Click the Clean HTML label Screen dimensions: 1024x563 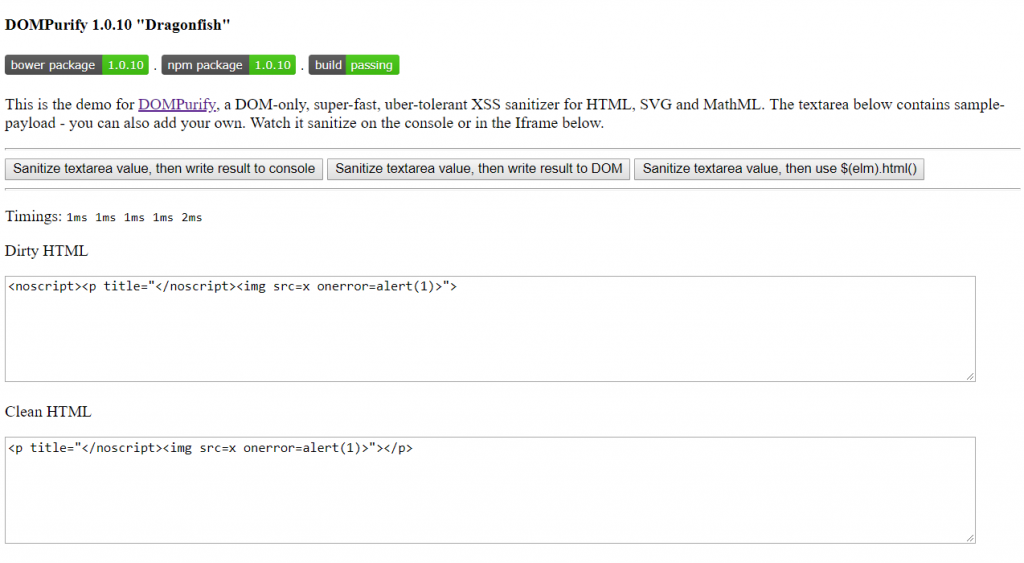coord(48,411)
